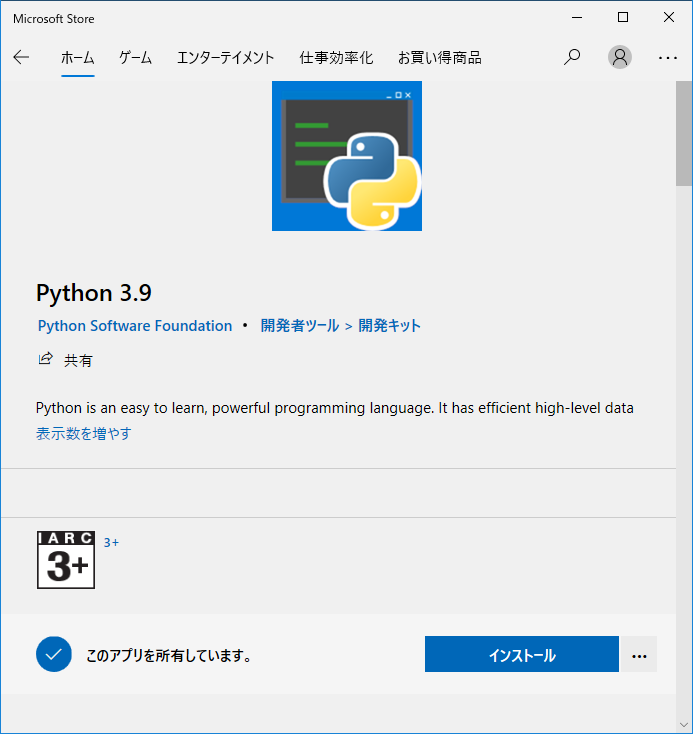Open the user account avatar

click(619, 57)
